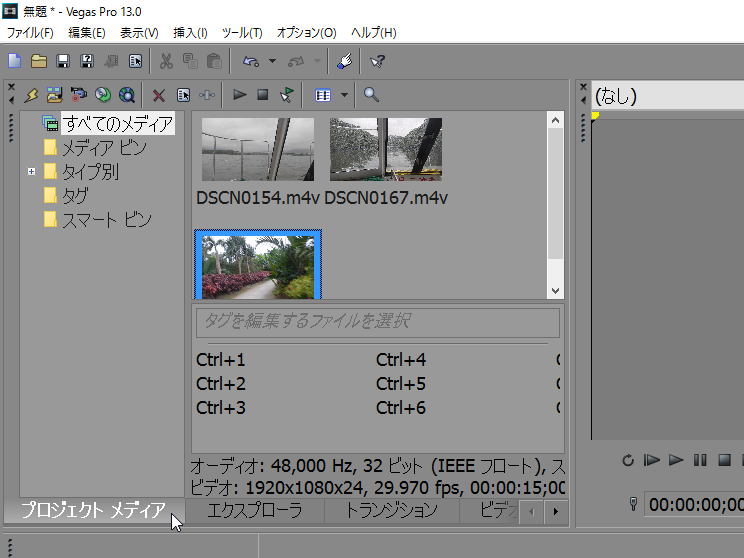
Task: Undo the last action with the undo arrow
Action: pyautogui.click(x=251, y=61)
